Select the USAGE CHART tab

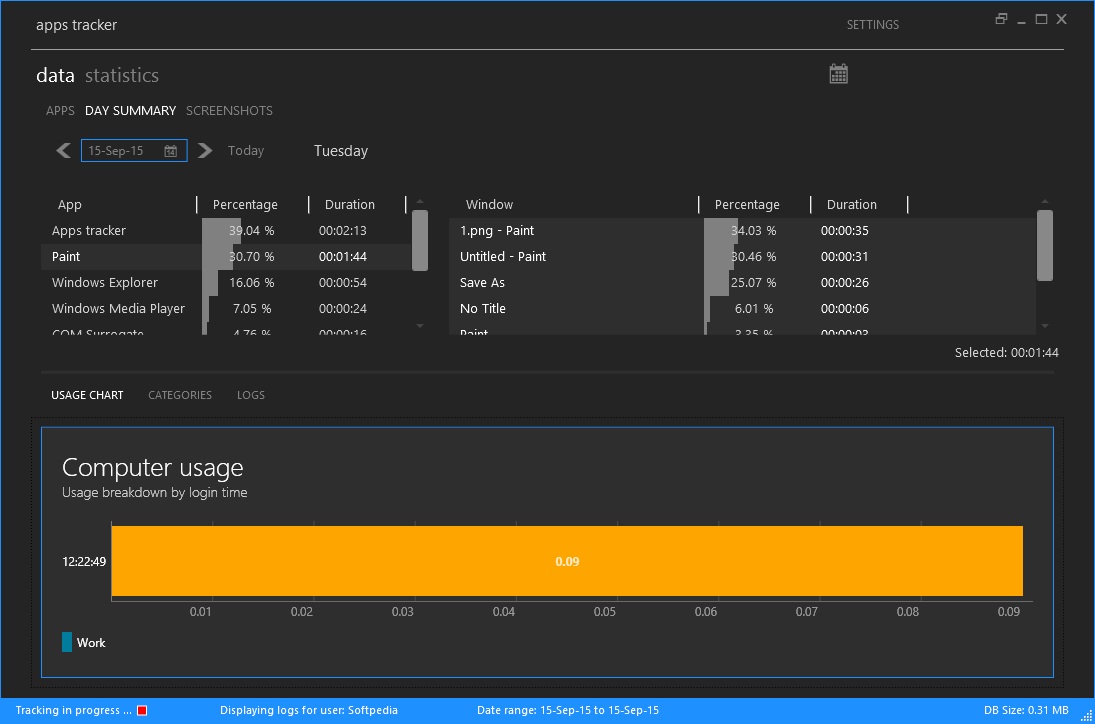pyautogui.click(x=87, y=395)
